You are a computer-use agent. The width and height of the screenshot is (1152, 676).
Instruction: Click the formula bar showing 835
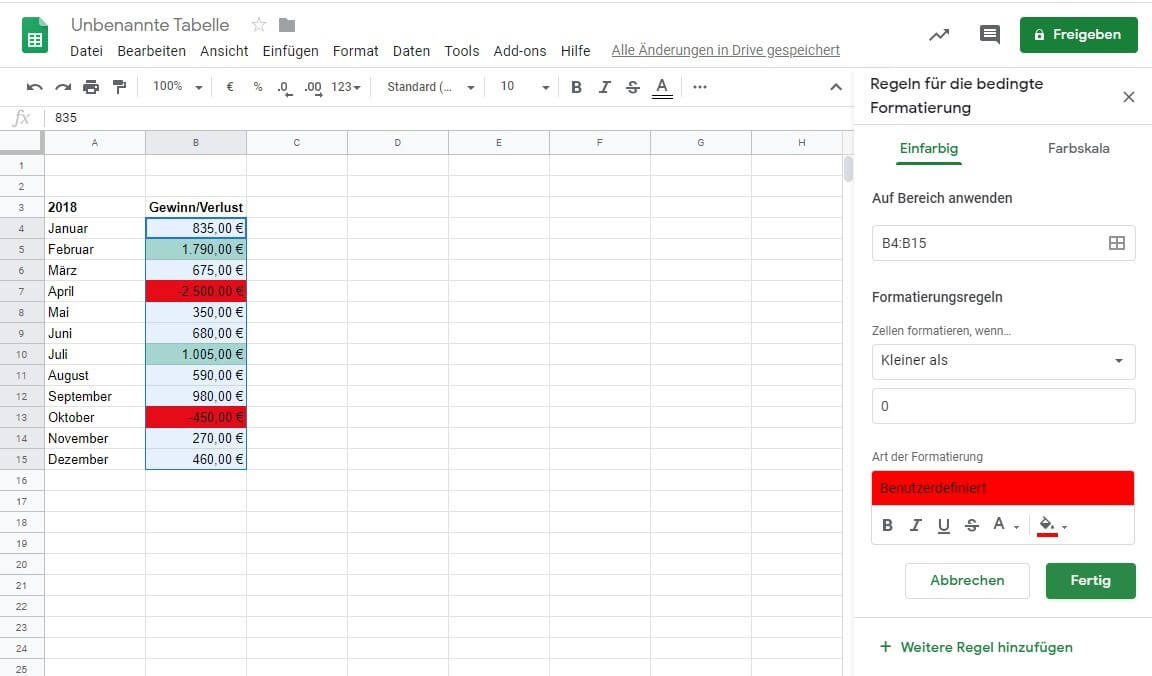click(x=448, y=118)
